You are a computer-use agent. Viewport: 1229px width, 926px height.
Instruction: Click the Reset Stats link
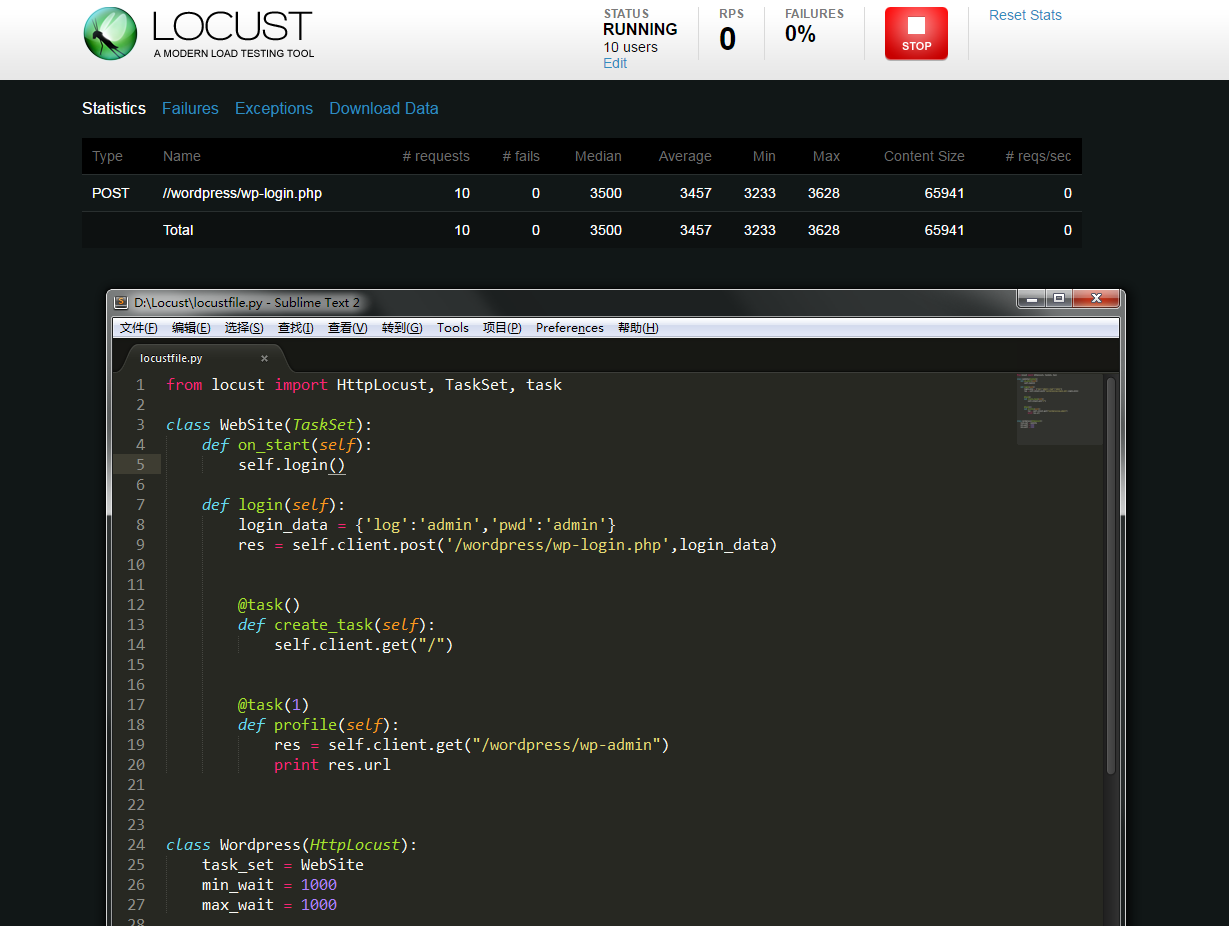click(1025, 15)
